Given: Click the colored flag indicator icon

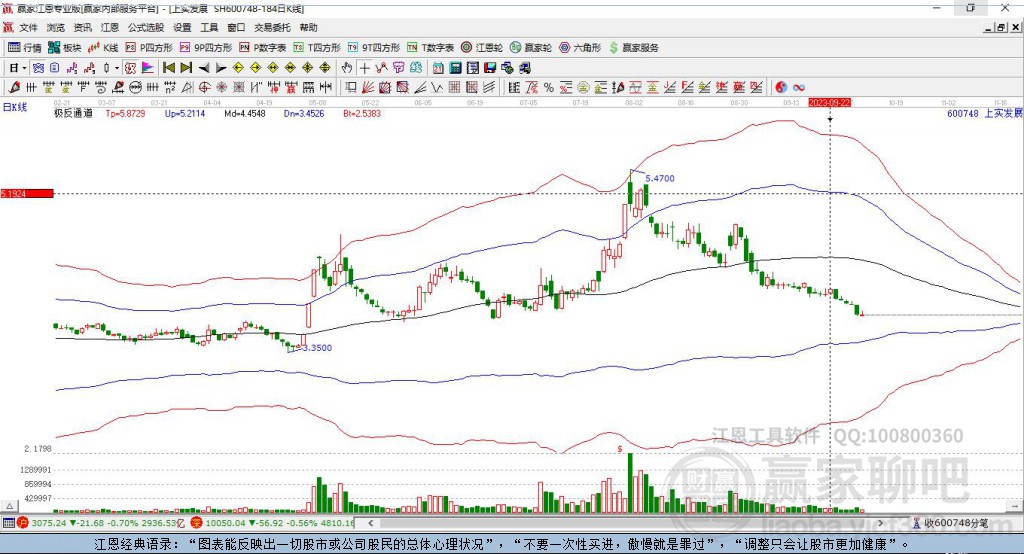Looking at the screenshot, I should (148, 68).
